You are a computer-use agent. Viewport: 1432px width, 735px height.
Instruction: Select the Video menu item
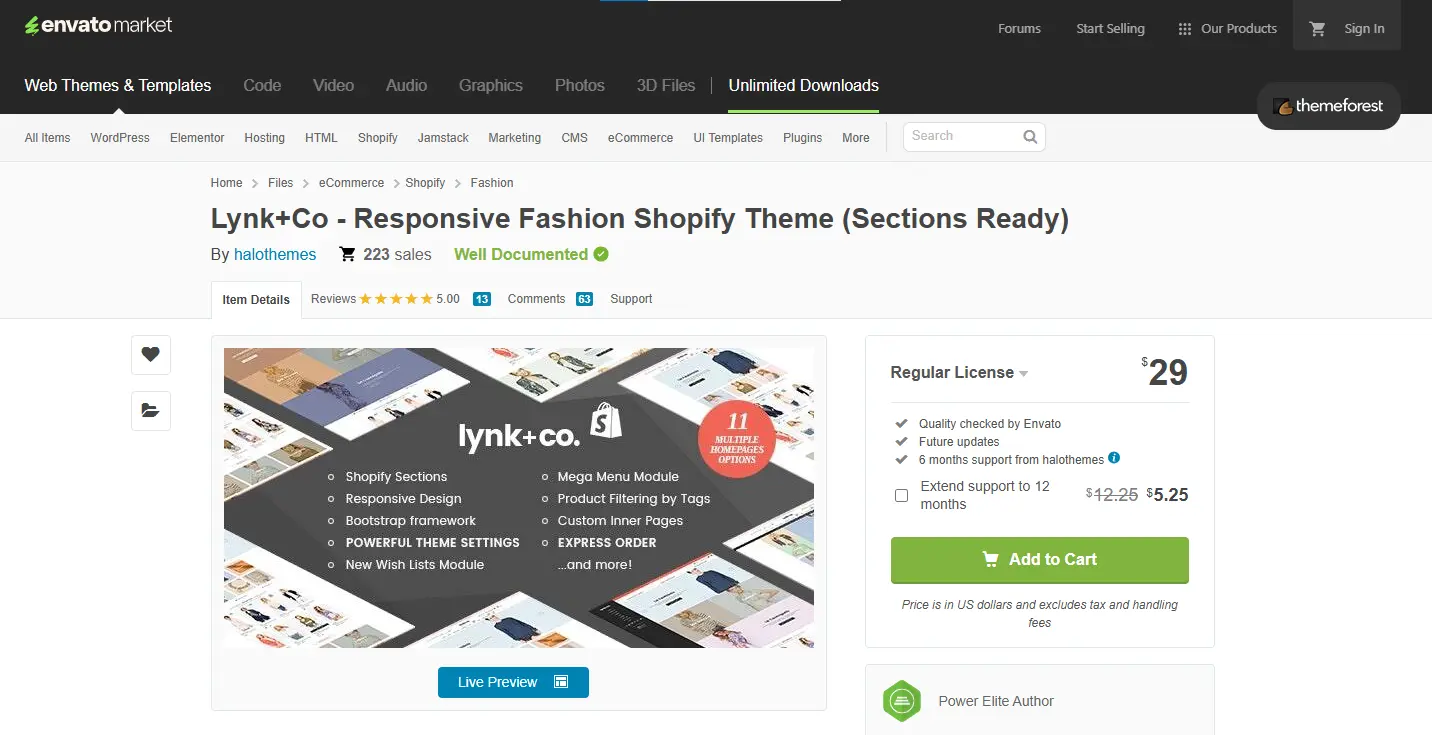click(x=333, y=85)
